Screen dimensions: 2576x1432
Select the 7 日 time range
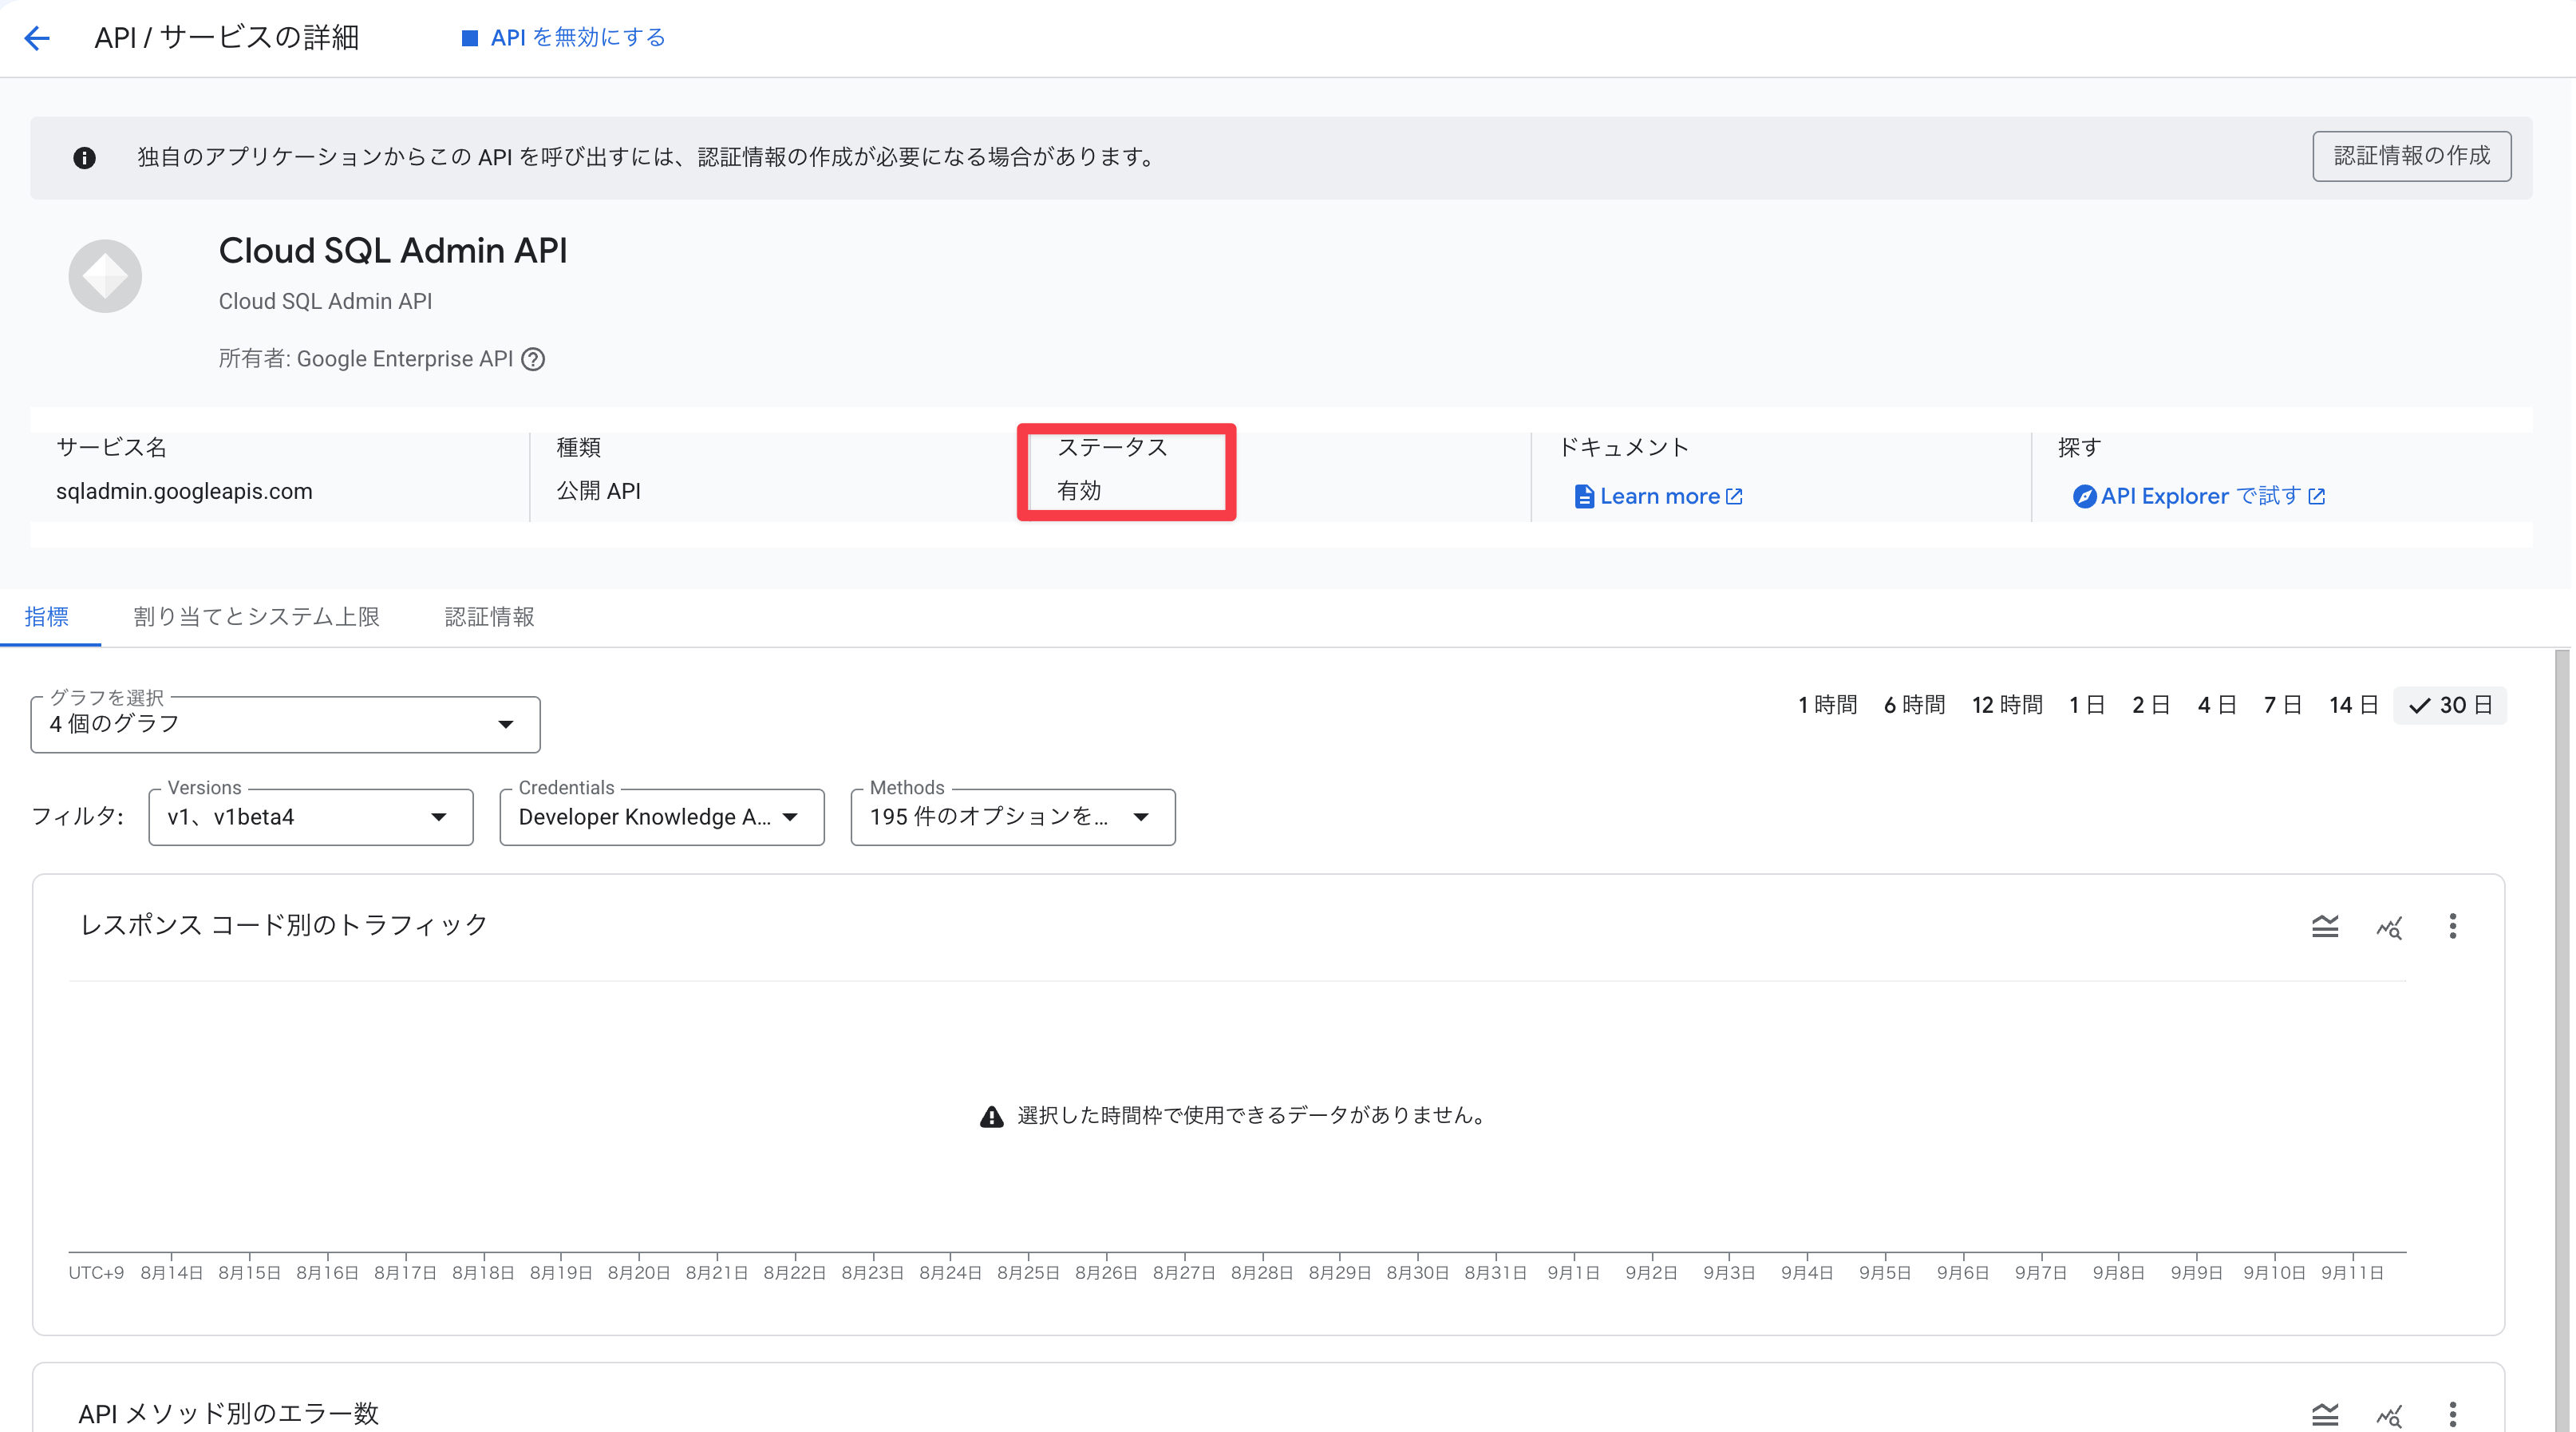[x=2283, y=705]
